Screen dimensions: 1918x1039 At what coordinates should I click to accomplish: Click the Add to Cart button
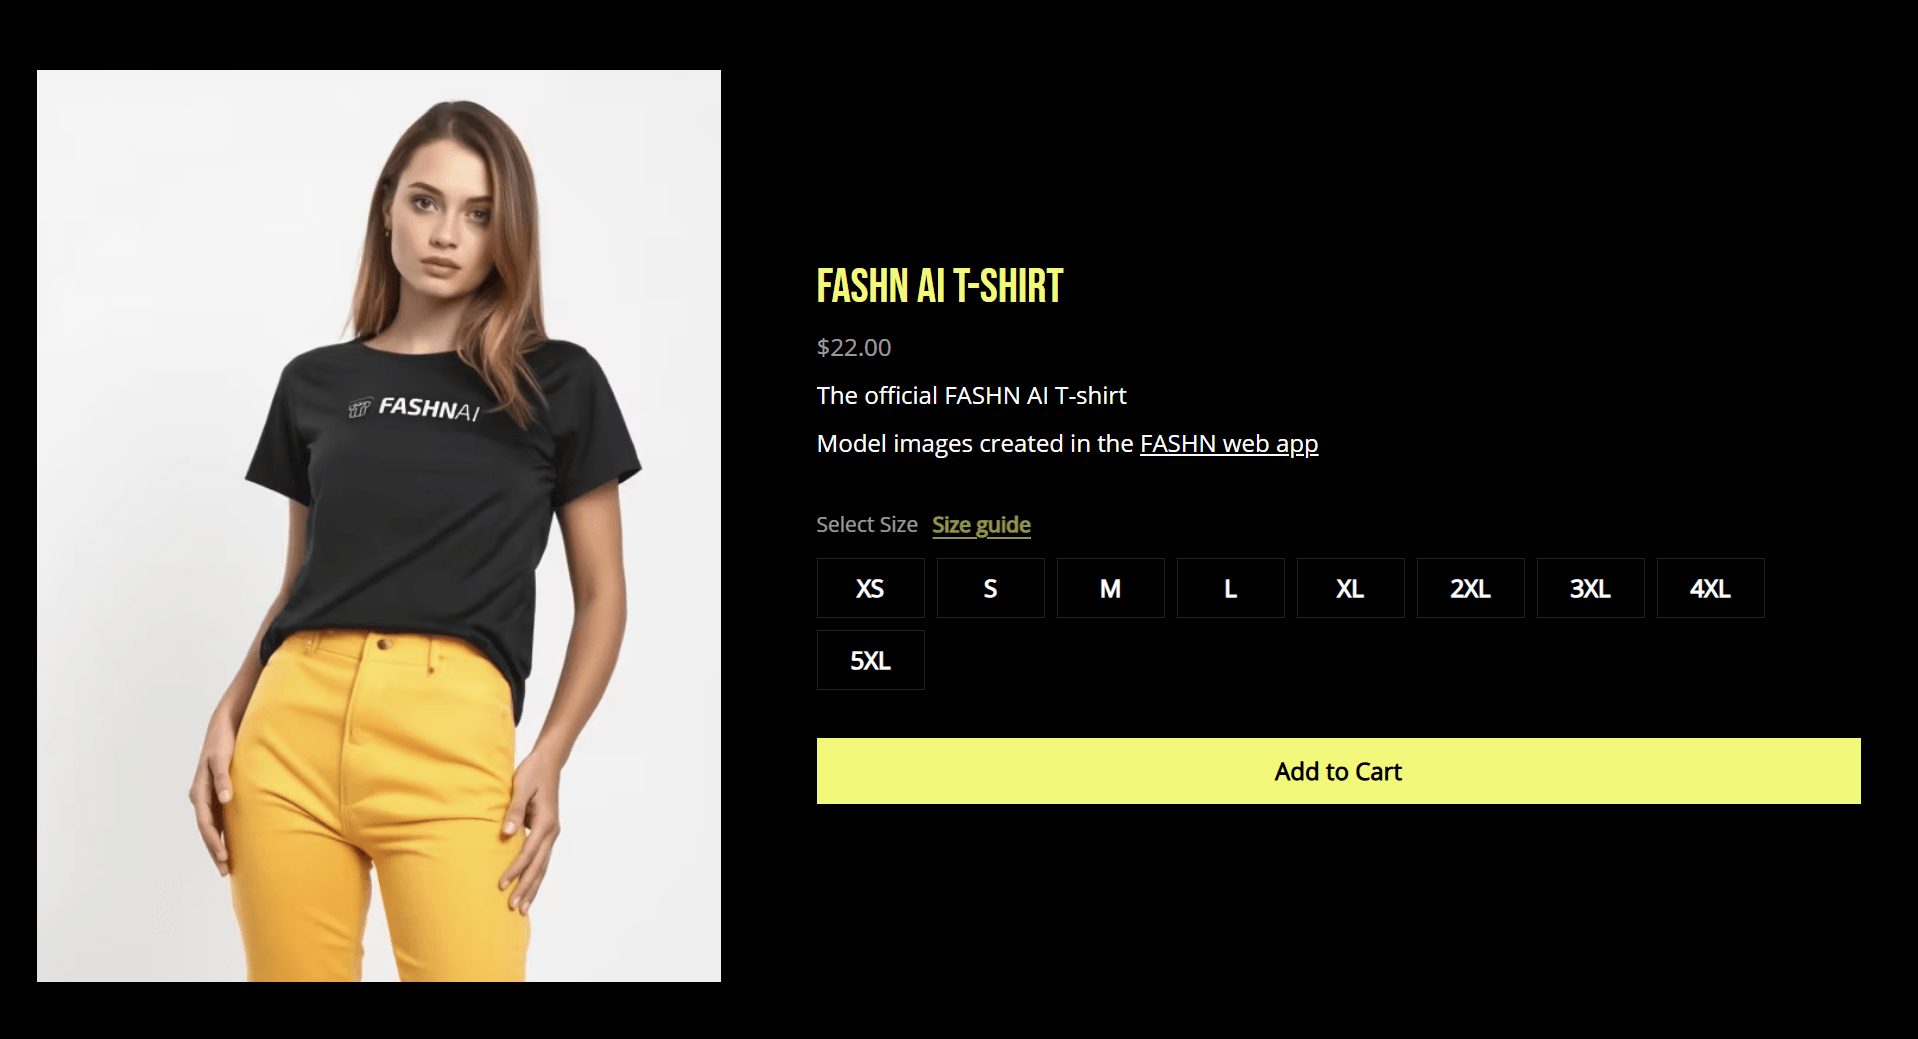coord(1338,771)
